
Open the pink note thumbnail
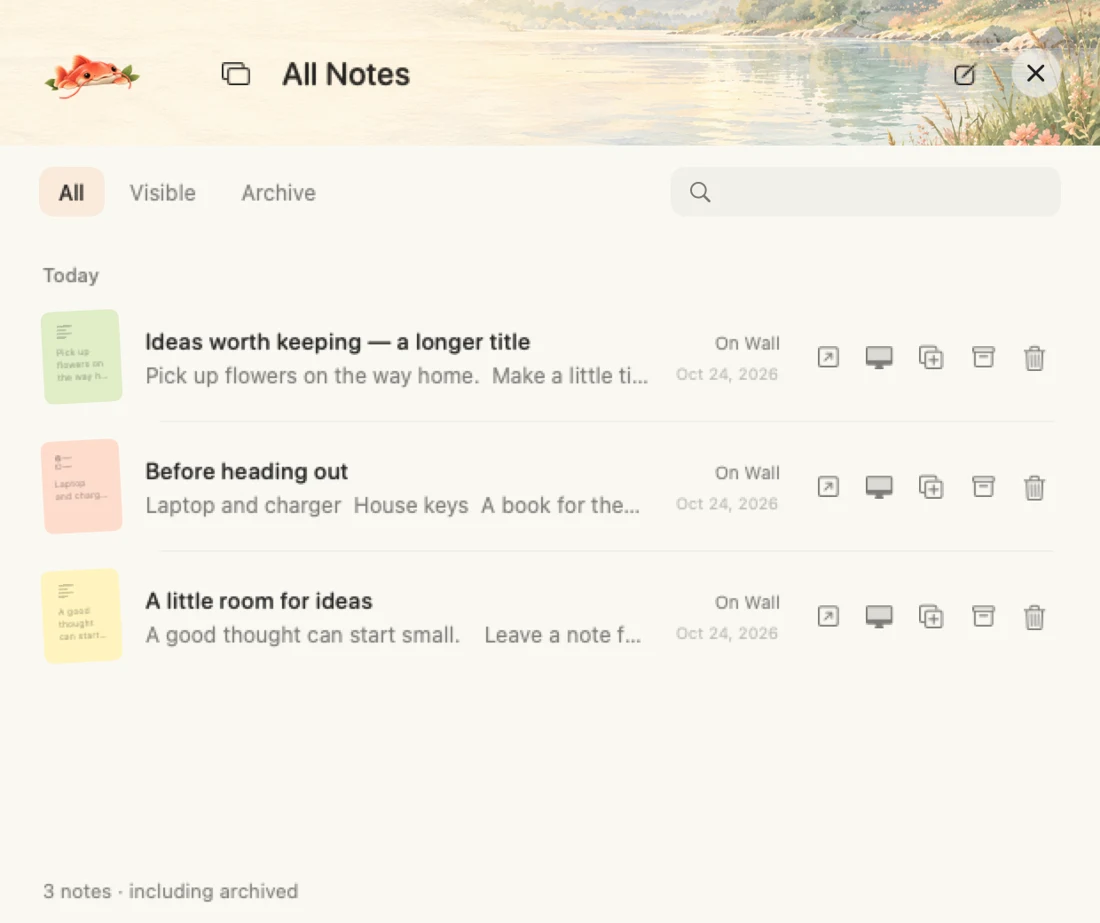[x=81, y=486]
